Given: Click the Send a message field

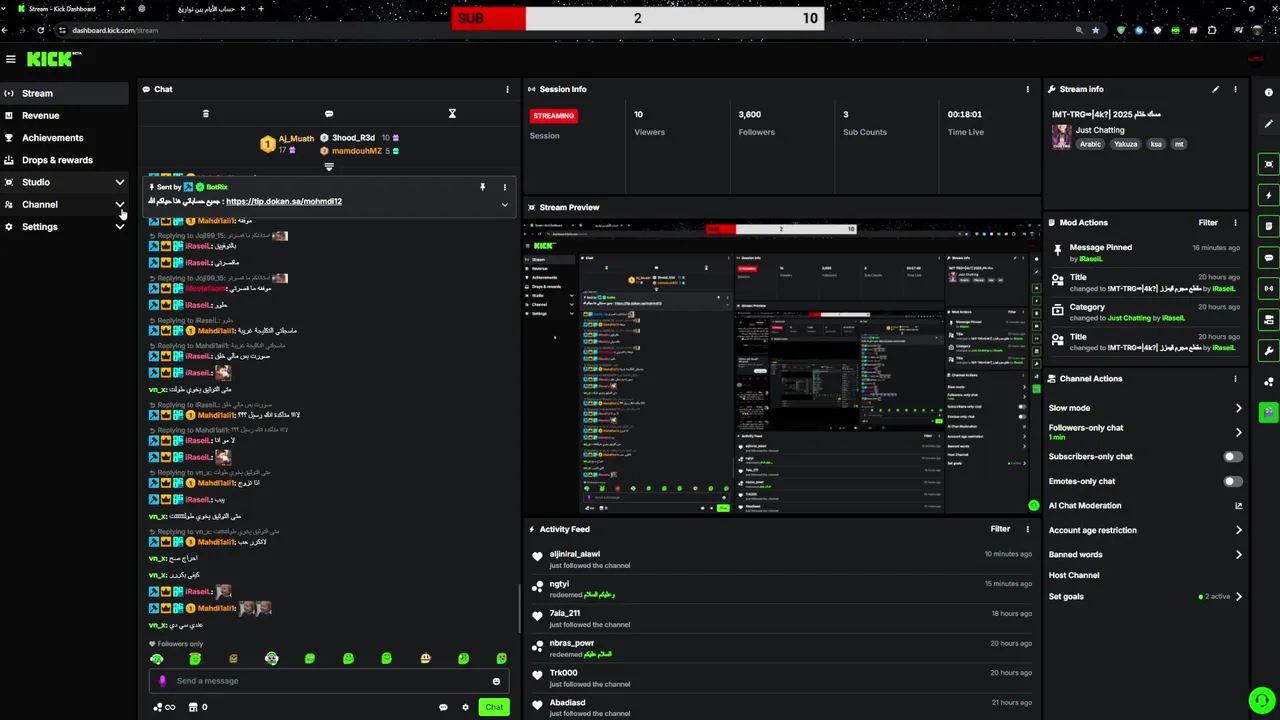Looking at the screenshot, I should pyautogui.click(x=329, y=681).
